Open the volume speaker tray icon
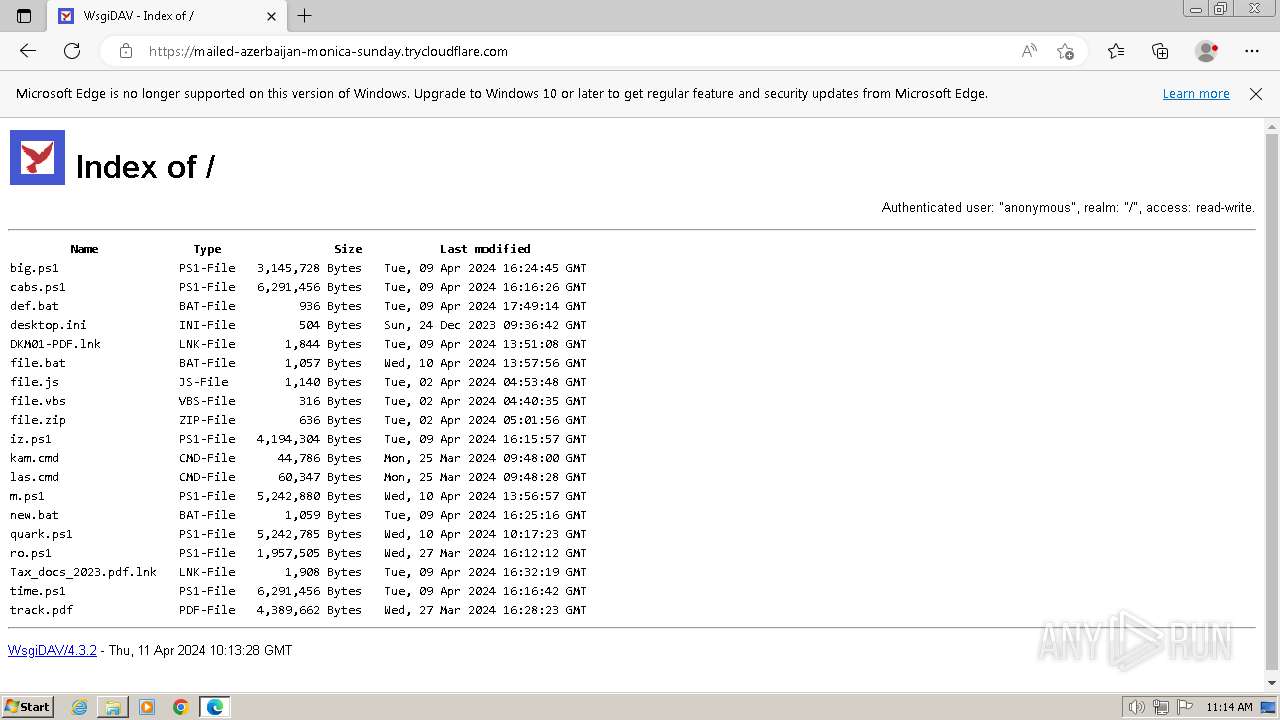Screen dimensions: 1280x720 point(1136,707)
